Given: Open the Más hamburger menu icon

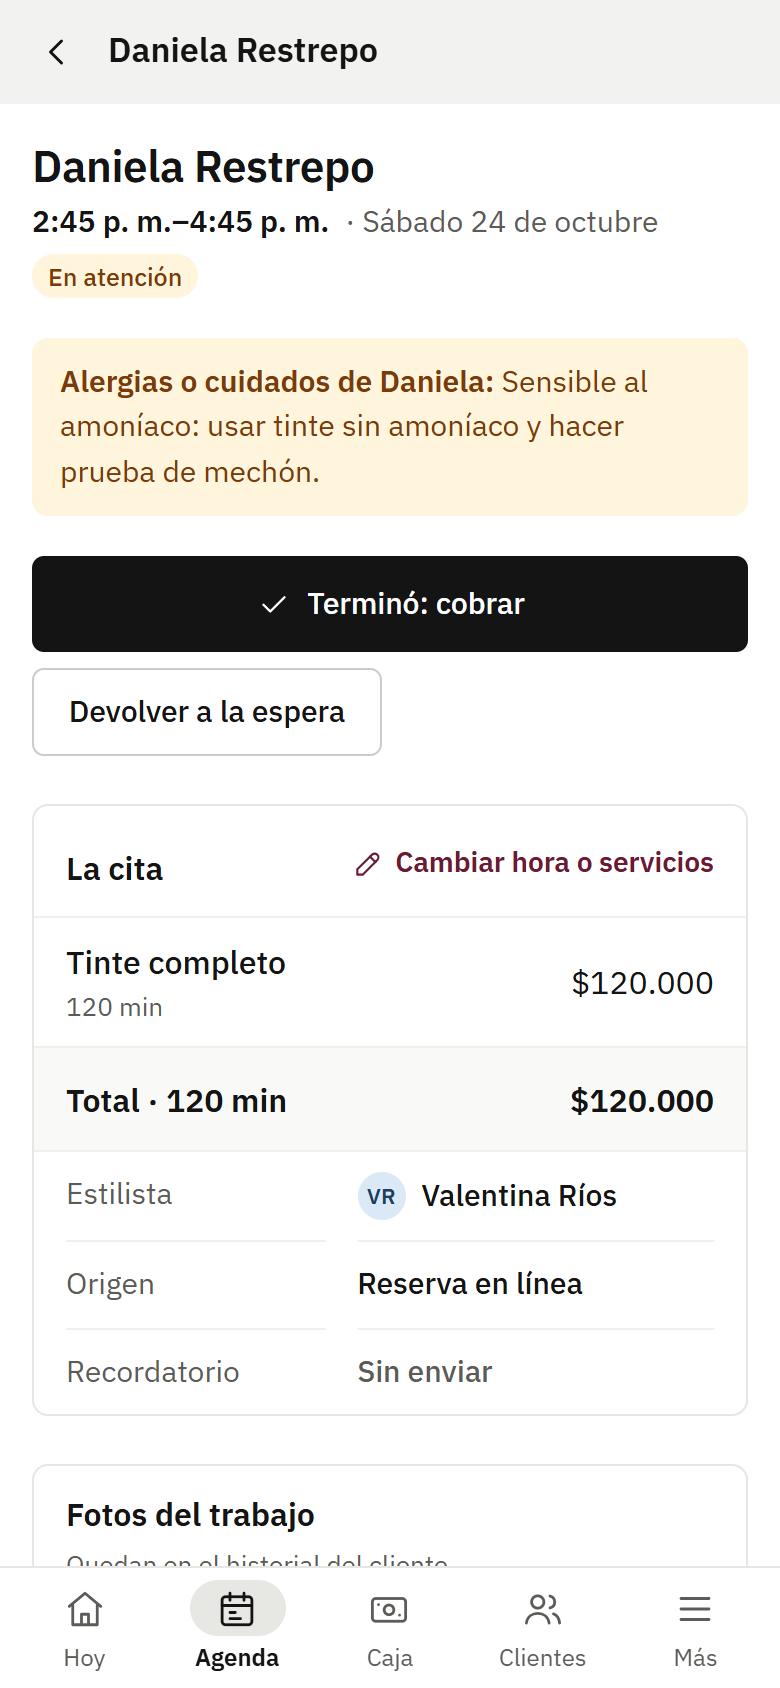Looking at the screenshot, I should point(695,1609).
